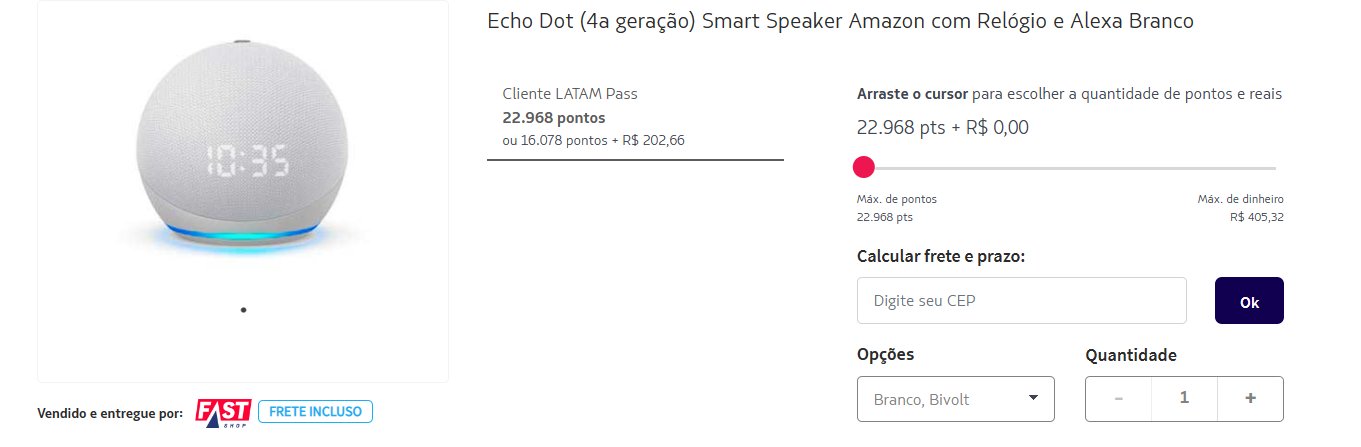Increase quantity with the plus button
This screenshot has height=447, width=1361.
(1250, 398)
